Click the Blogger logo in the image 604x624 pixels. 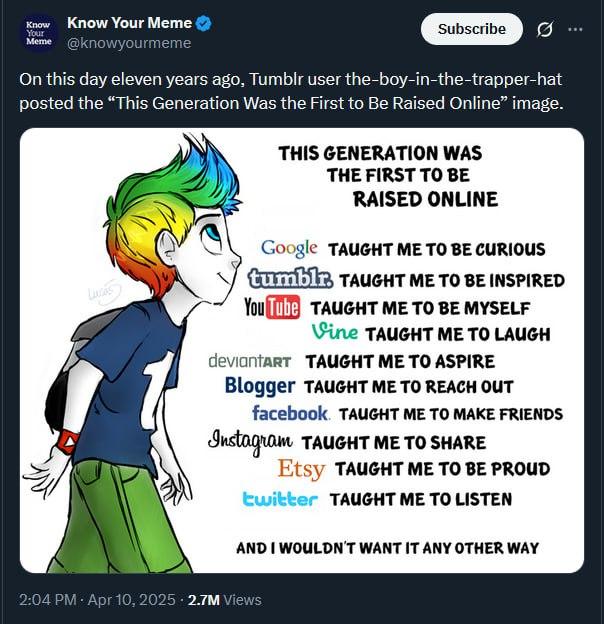259,386
